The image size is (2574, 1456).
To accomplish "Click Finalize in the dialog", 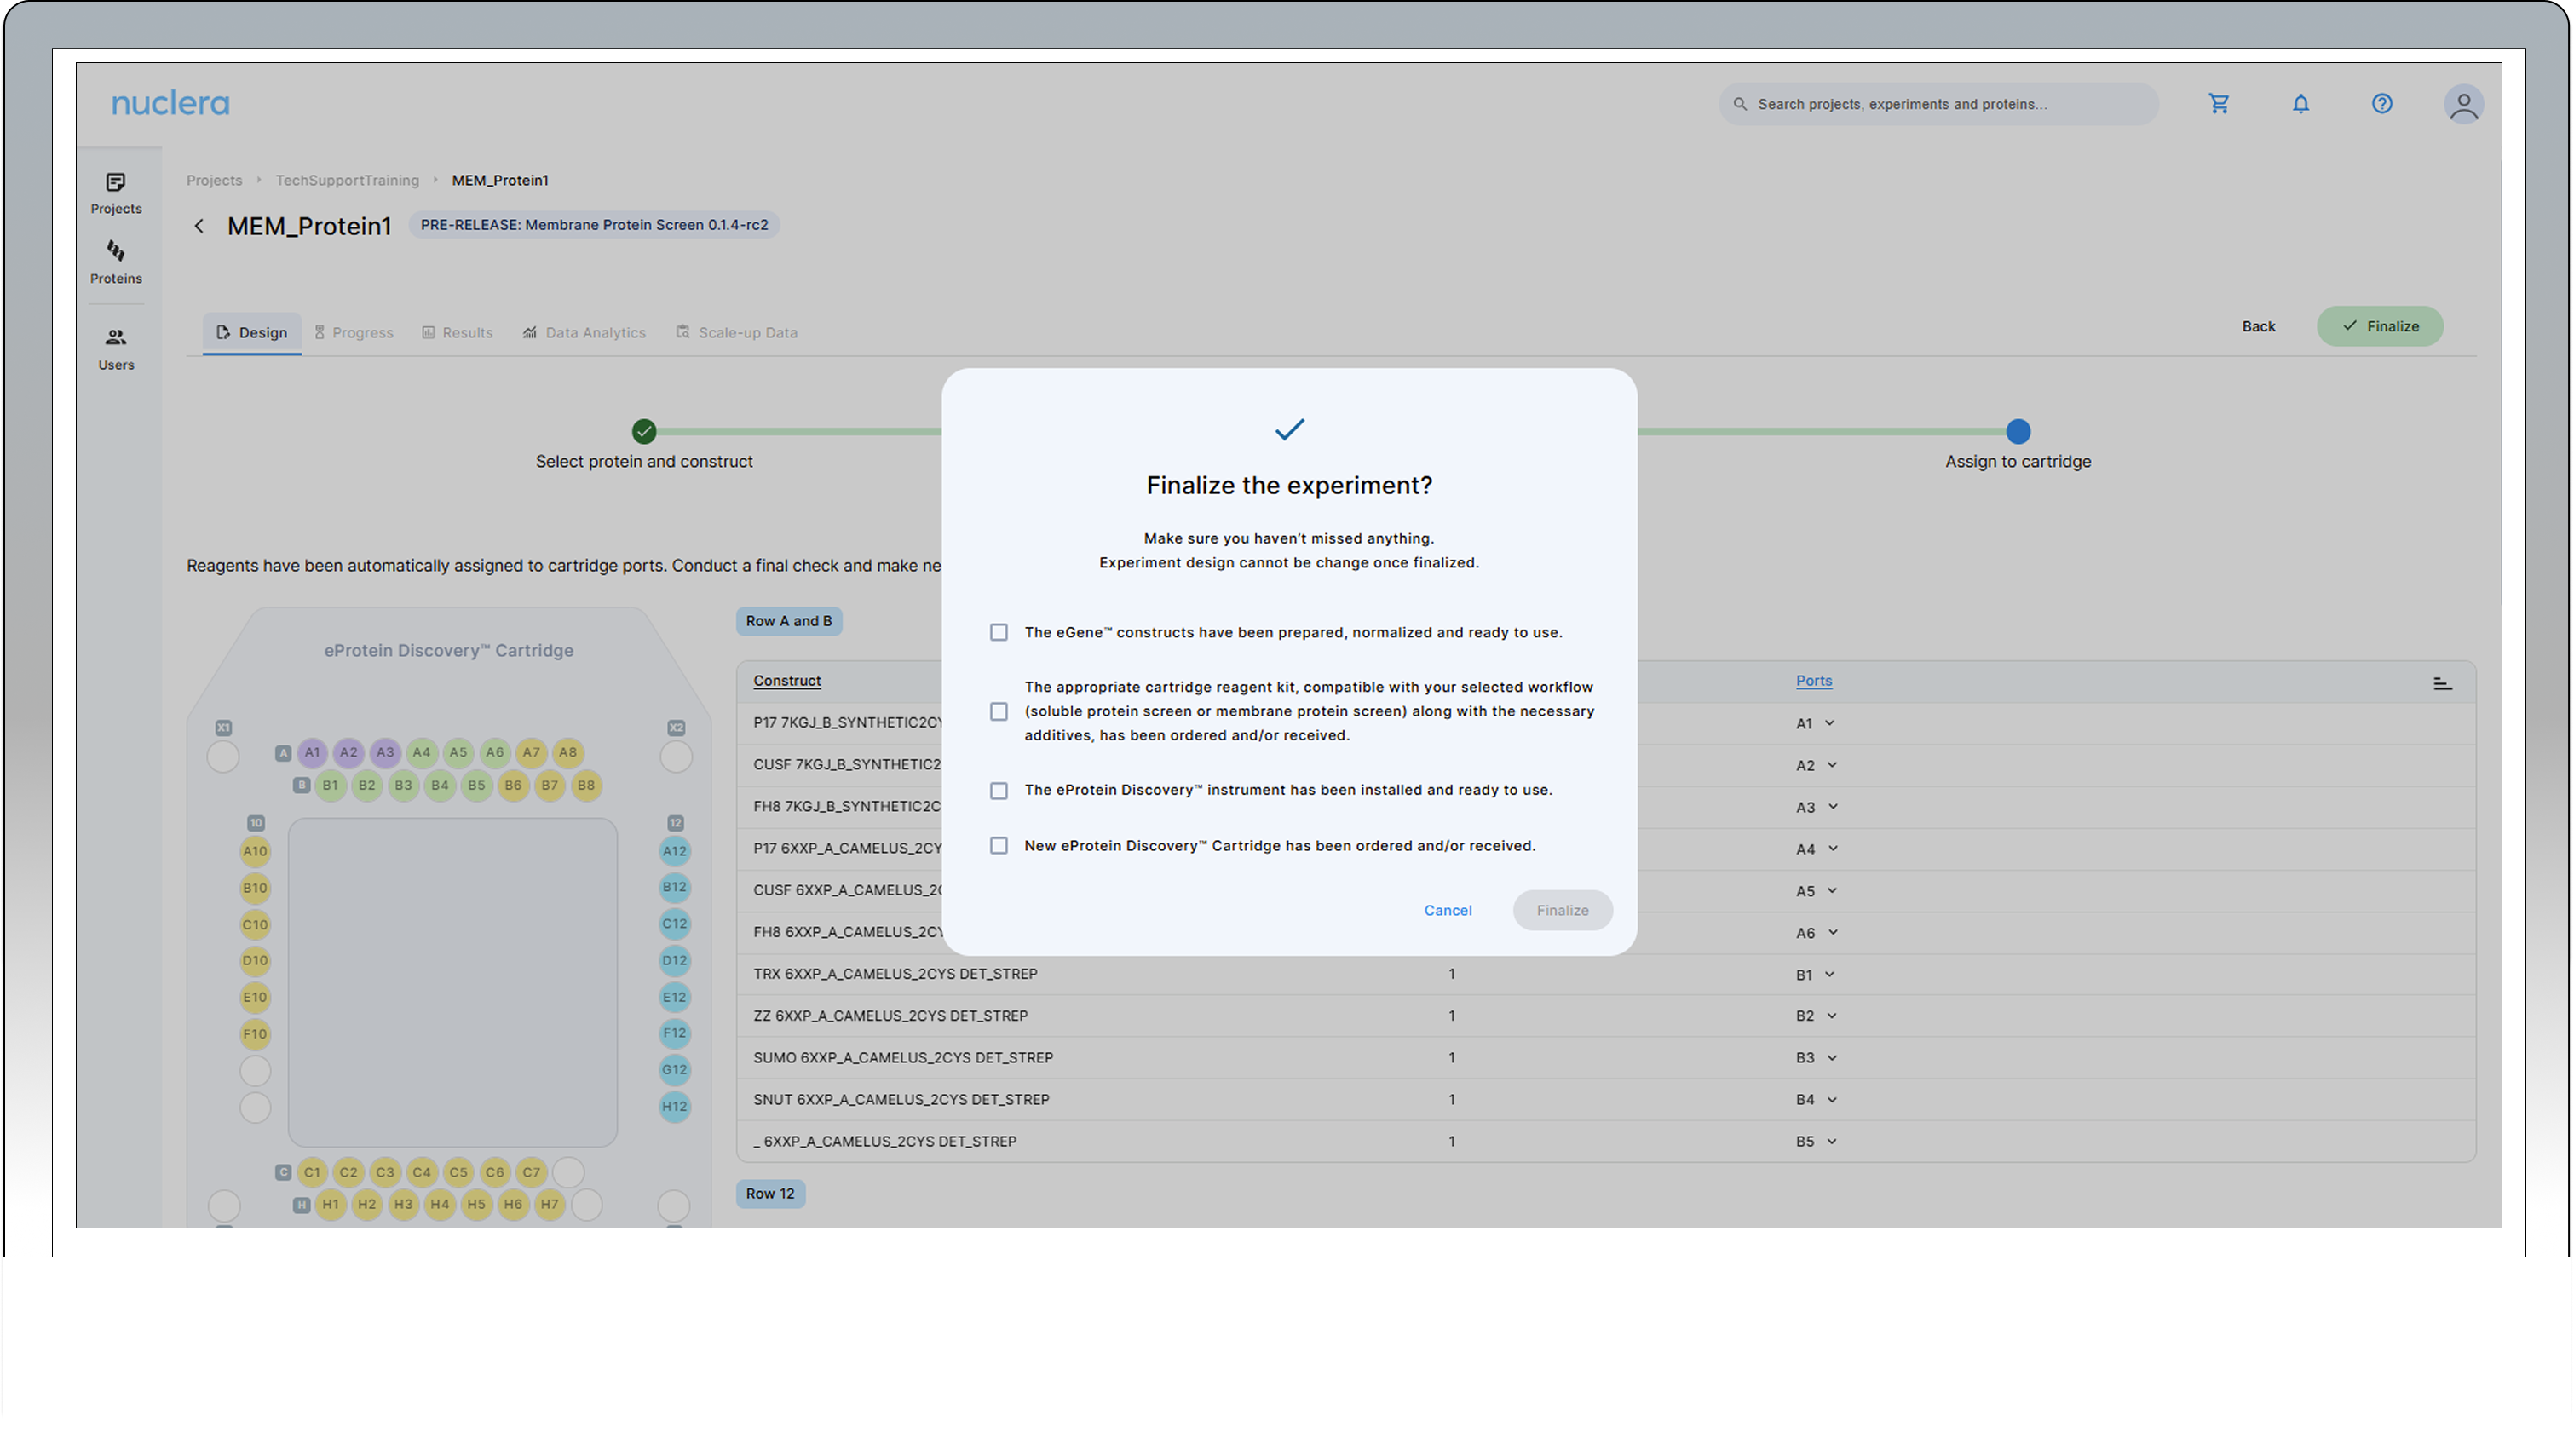I will pos(1562,910).
